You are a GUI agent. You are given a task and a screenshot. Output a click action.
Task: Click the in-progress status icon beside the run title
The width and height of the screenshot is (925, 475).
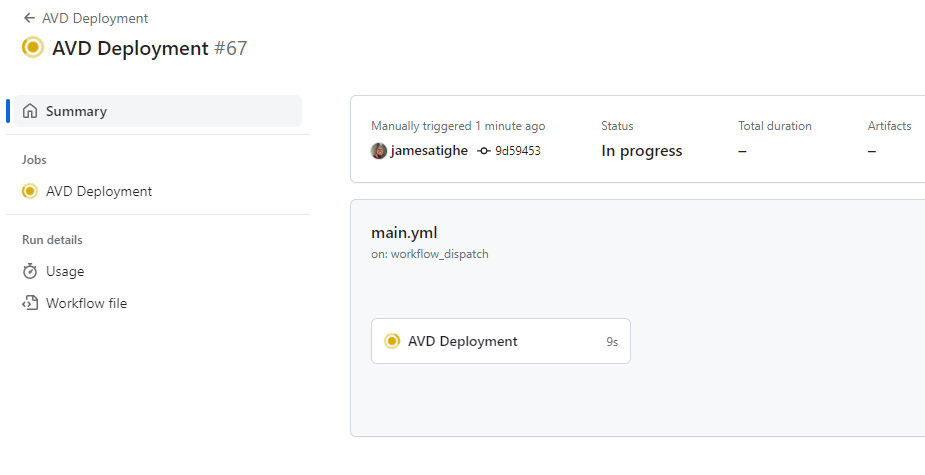[x=33, y=47]
